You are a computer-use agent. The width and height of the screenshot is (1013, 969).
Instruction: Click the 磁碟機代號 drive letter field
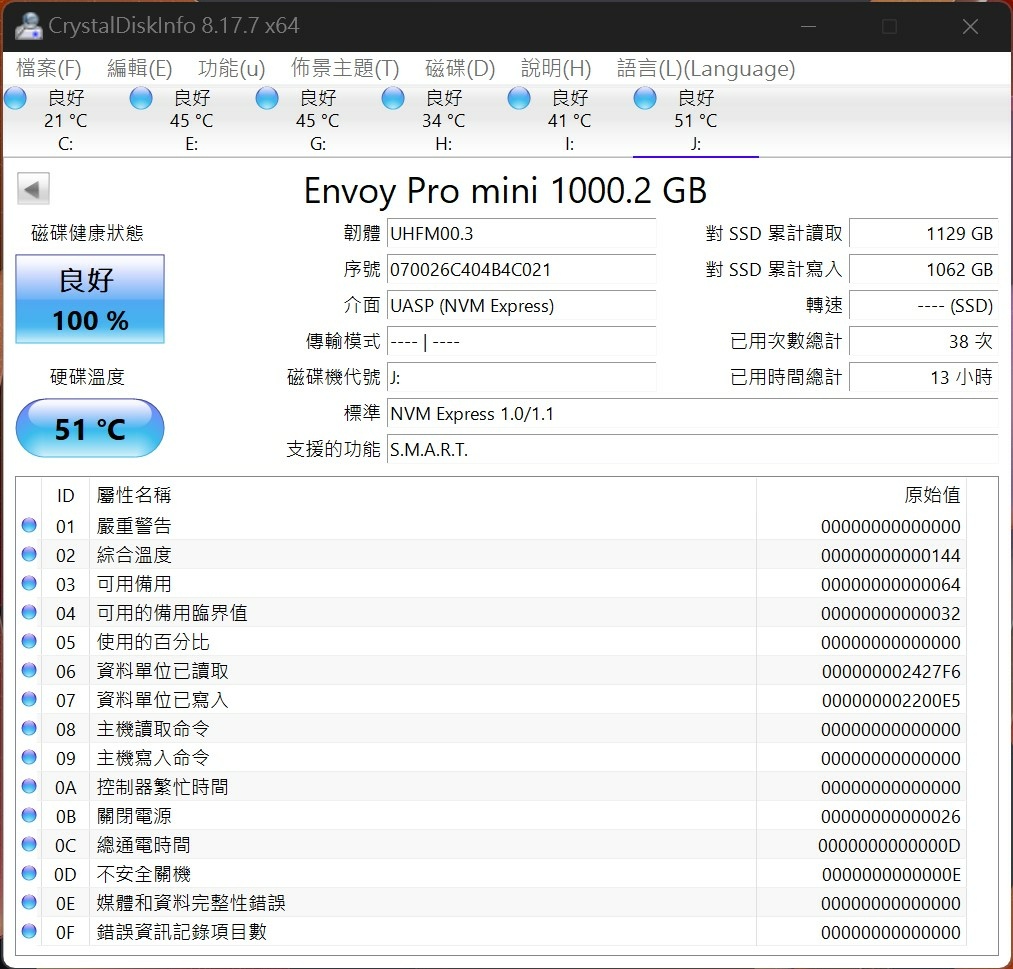pyautogui.click(x=521, y=377)
